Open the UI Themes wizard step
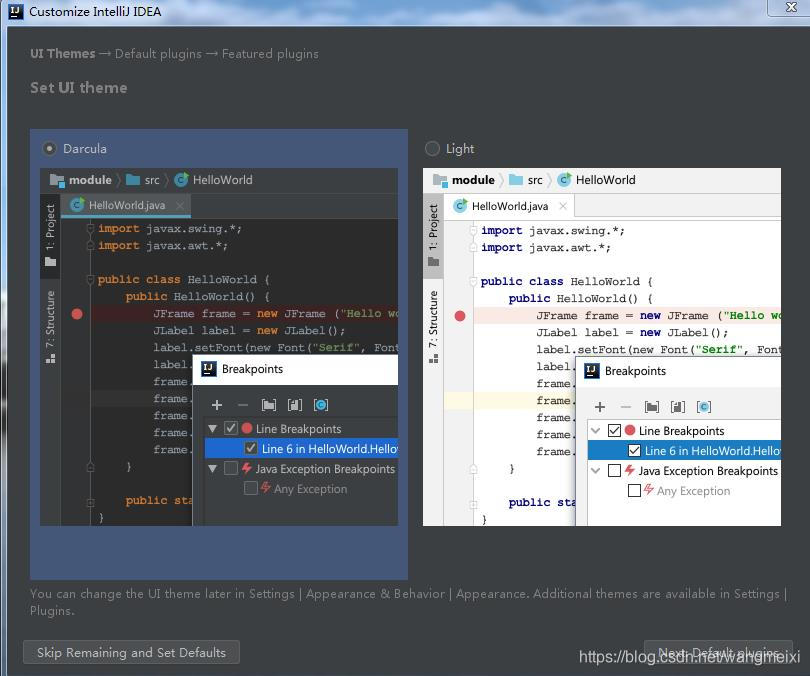 [x=63, y=54]
